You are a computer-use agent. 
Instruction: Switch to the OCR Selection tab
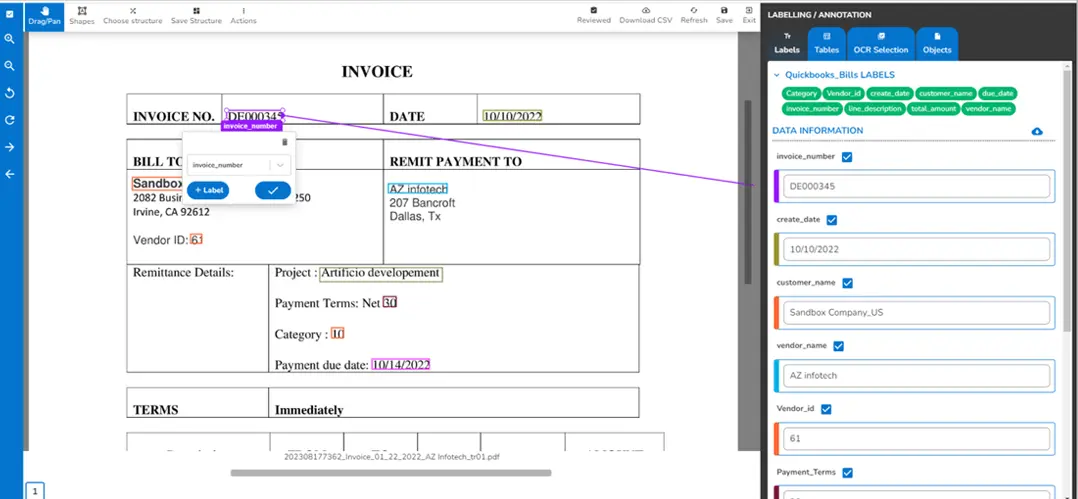tap(881, 44)
